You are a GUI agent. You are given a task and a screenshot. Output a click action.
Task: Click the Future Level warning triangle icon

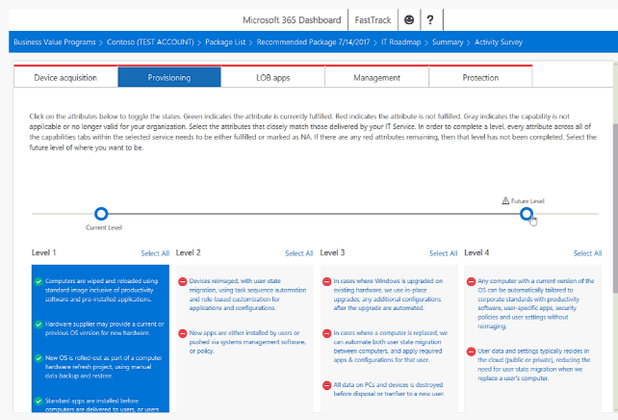505,201
